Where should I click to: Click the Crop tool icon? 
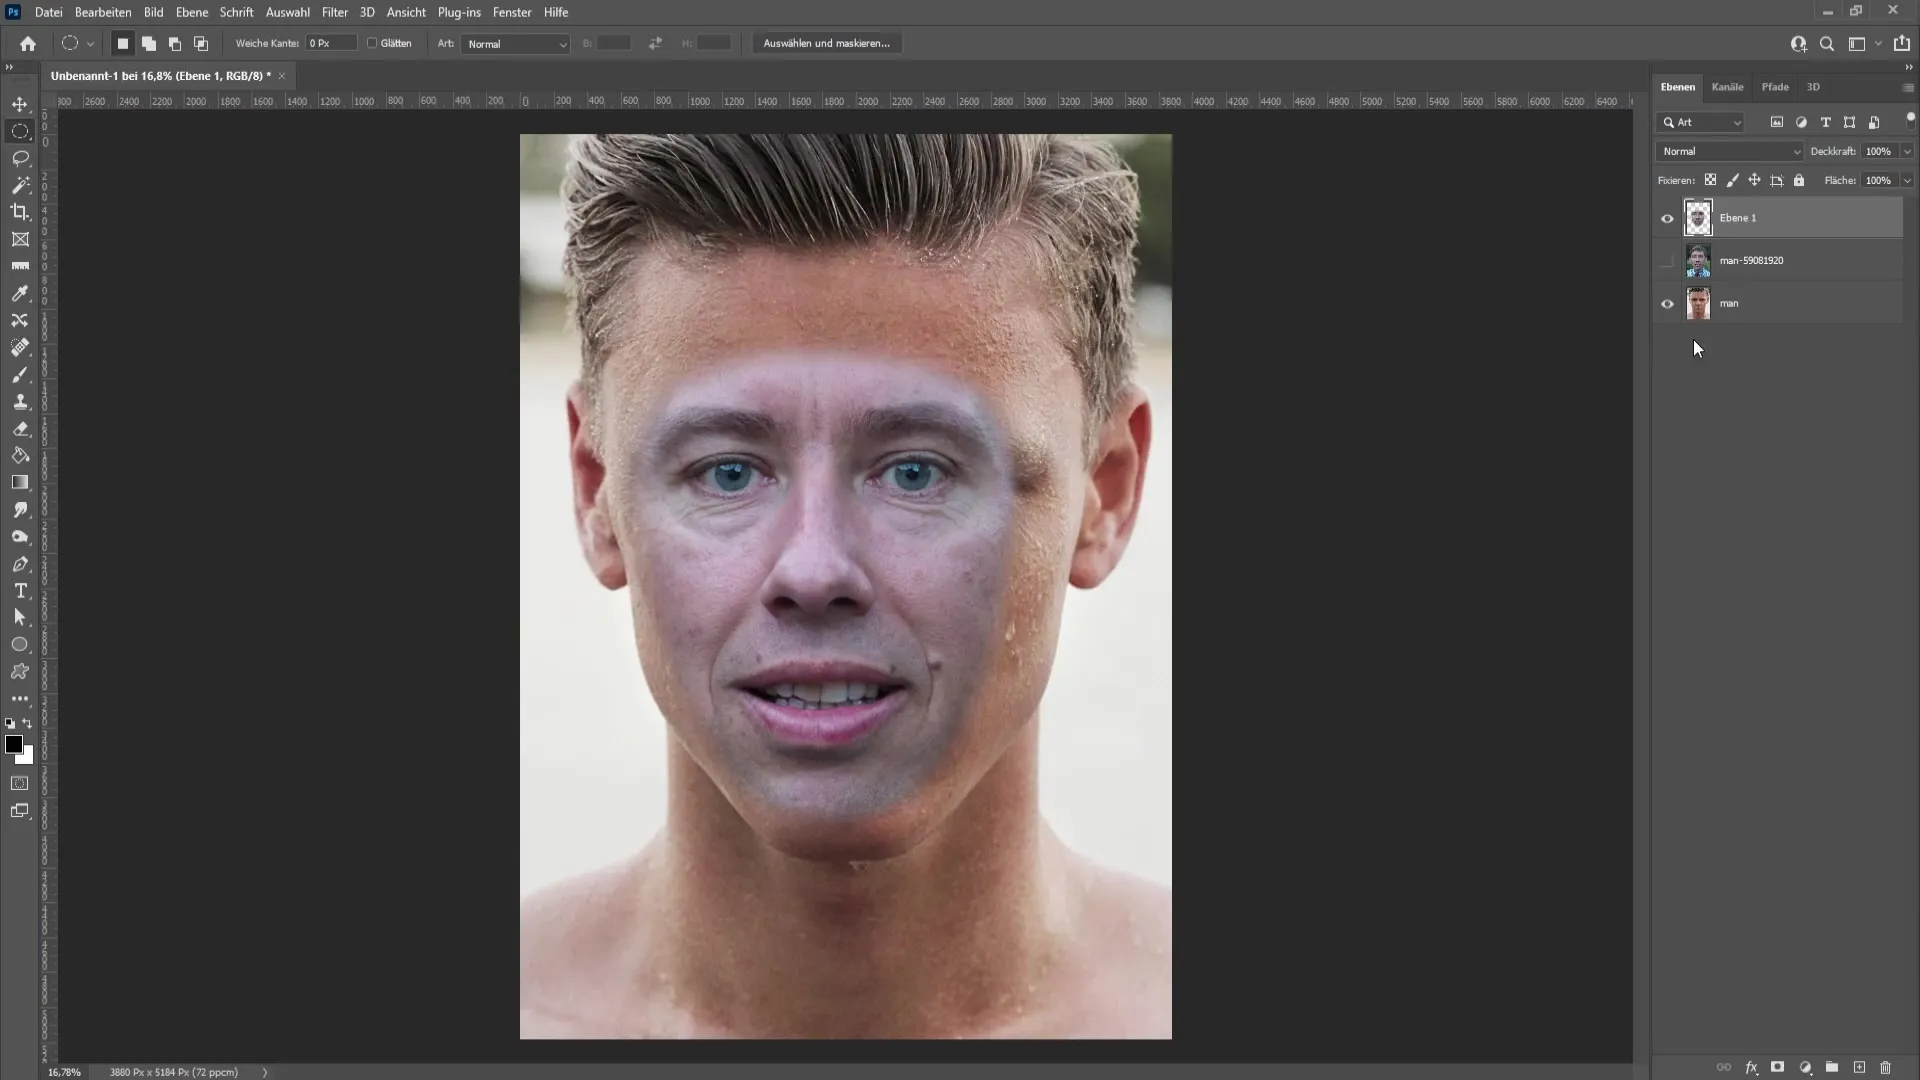20,212
